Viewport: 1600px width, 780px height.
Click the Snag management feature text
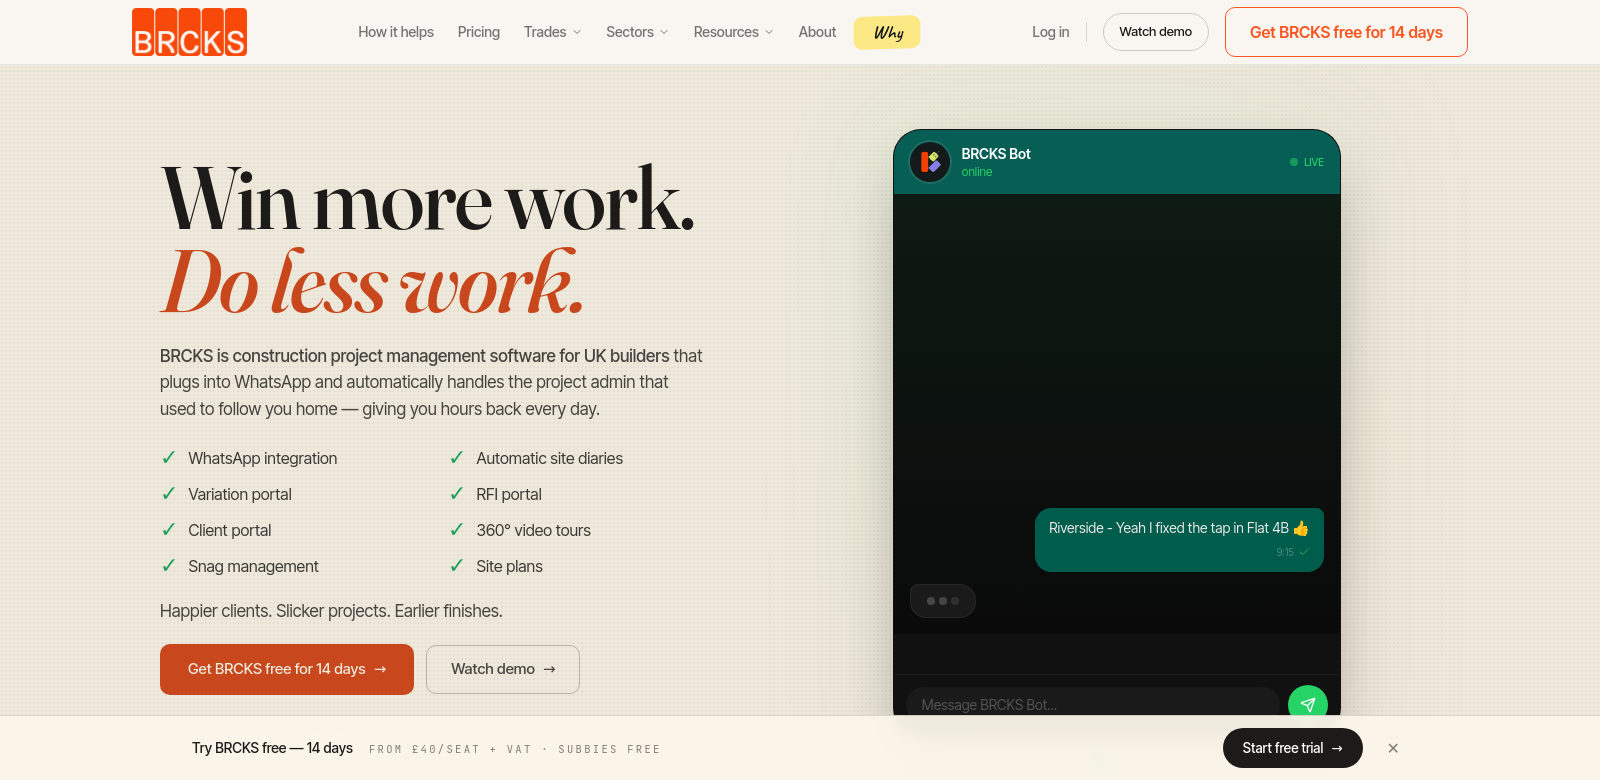pos(253,566)
